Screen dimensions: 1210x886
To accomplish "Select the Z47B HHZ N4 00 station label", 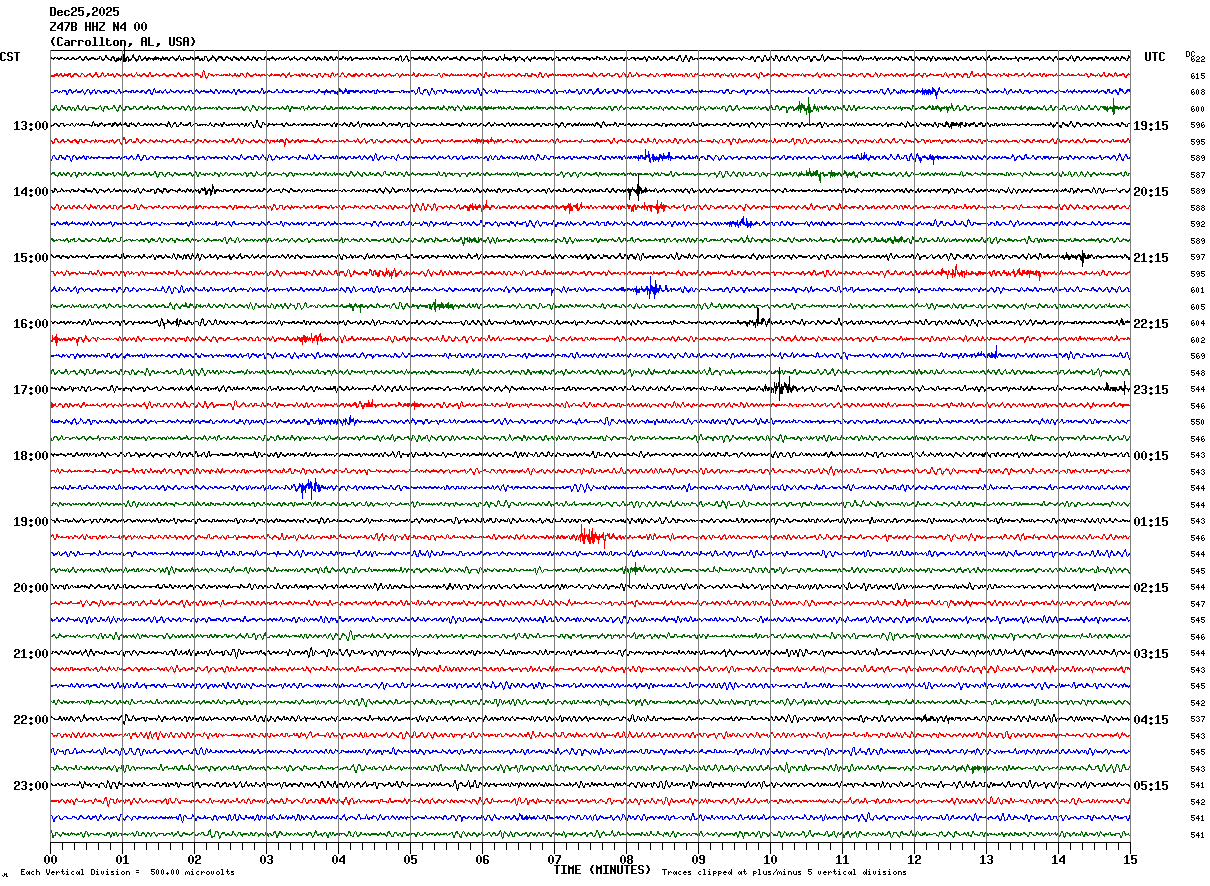I will click(98, 27).
